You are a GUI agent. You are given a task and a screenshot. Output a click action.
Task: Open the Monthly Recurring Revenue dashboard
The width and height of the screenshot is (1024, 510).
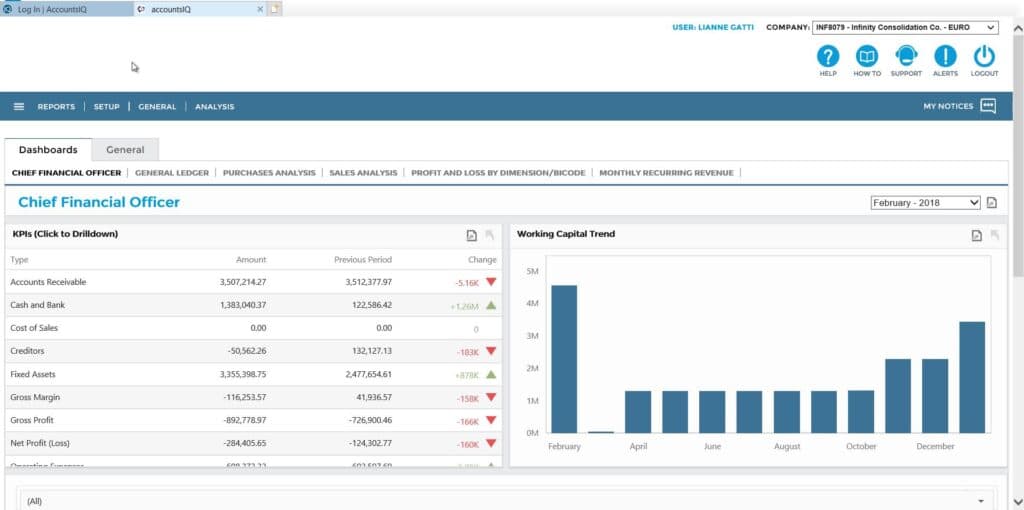click(666, 173)
